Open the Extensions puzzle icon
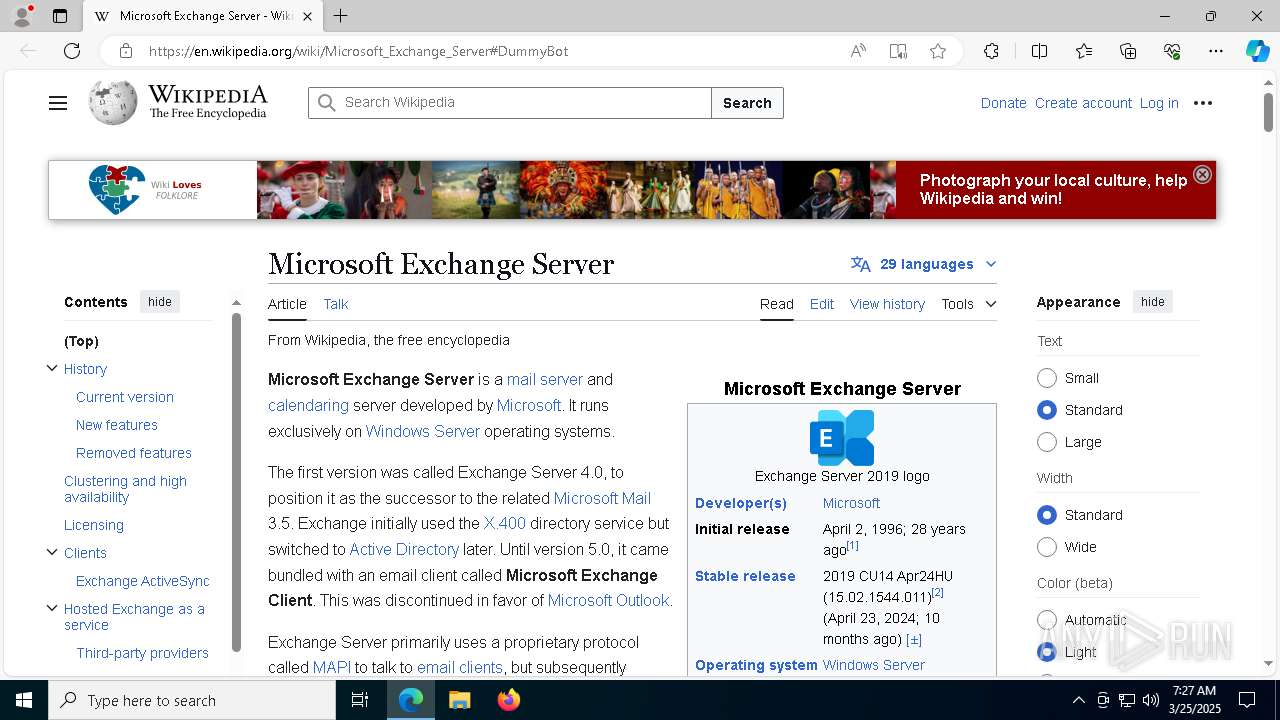The width and height of the screenshot is (1280, 720). coord(991,51)
